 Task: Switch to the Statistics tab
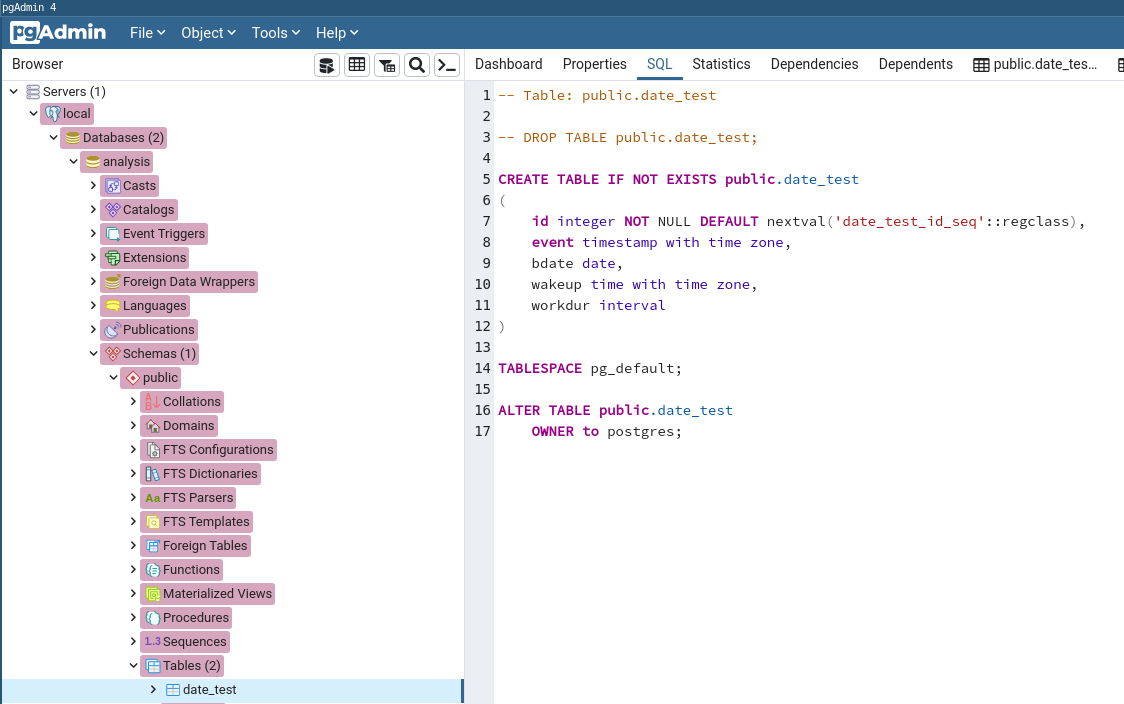pyautogui.click(x=721, y=64)
